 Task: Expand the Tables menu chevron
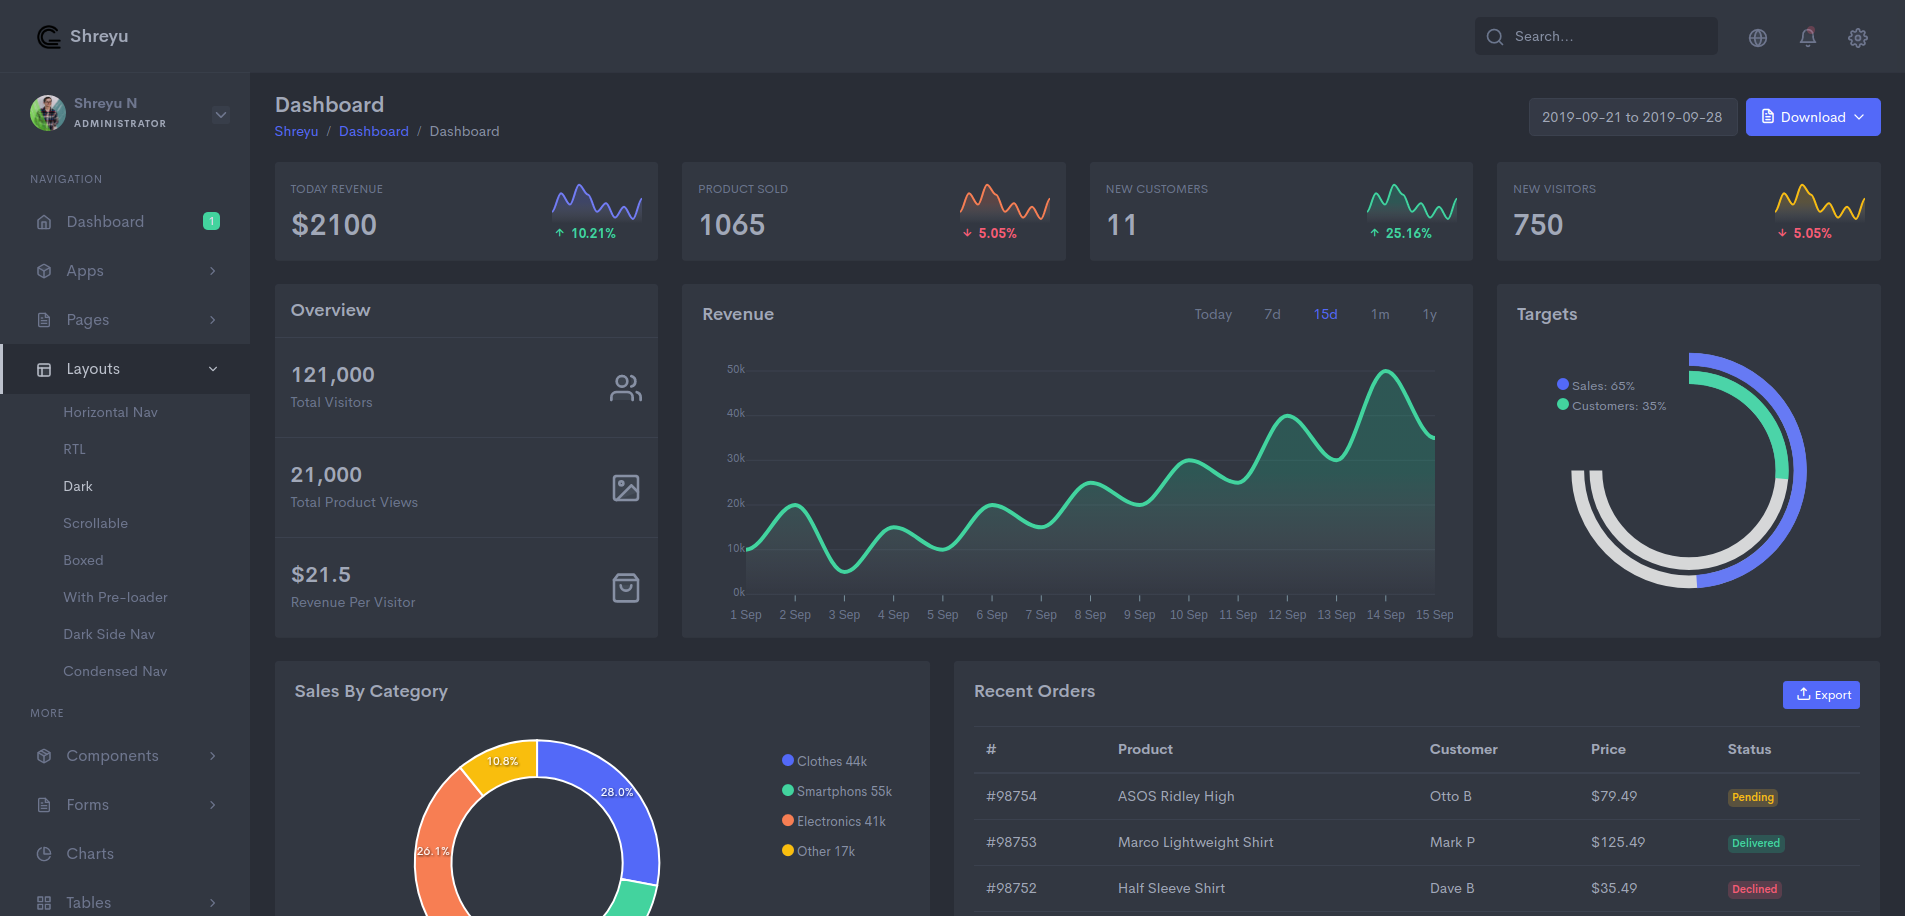[213, 903]
